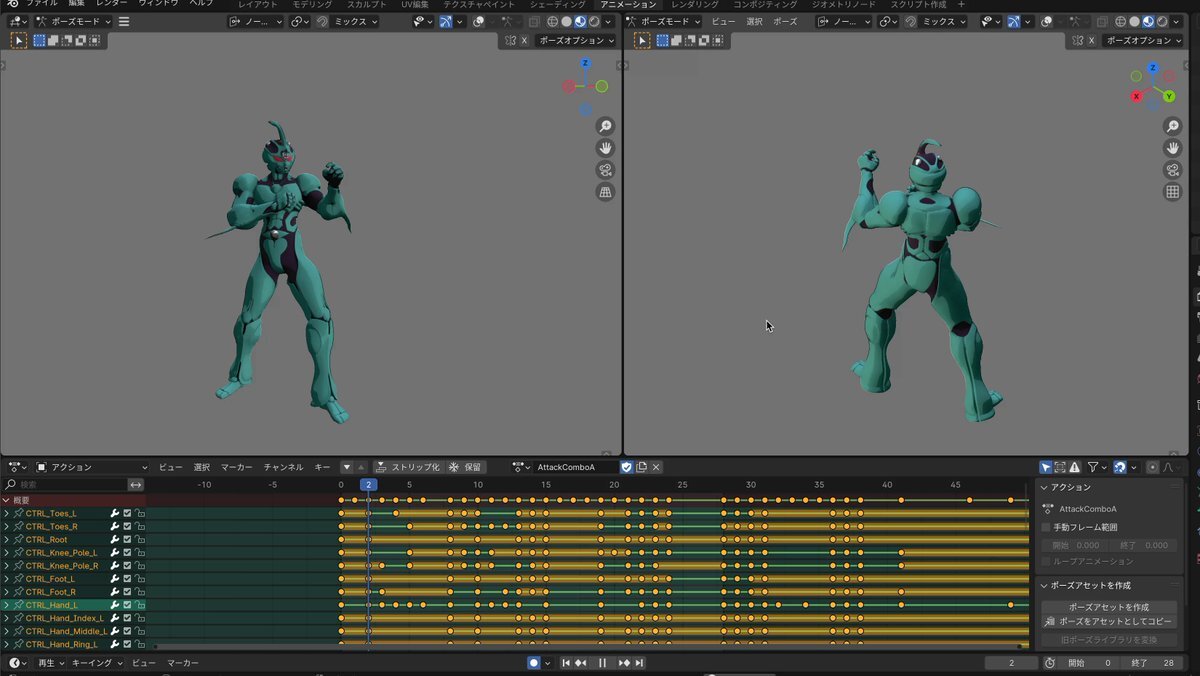Expand the CTRL_Knee_Pole_L channel
1200x676 pixels.
pos(6,553)
